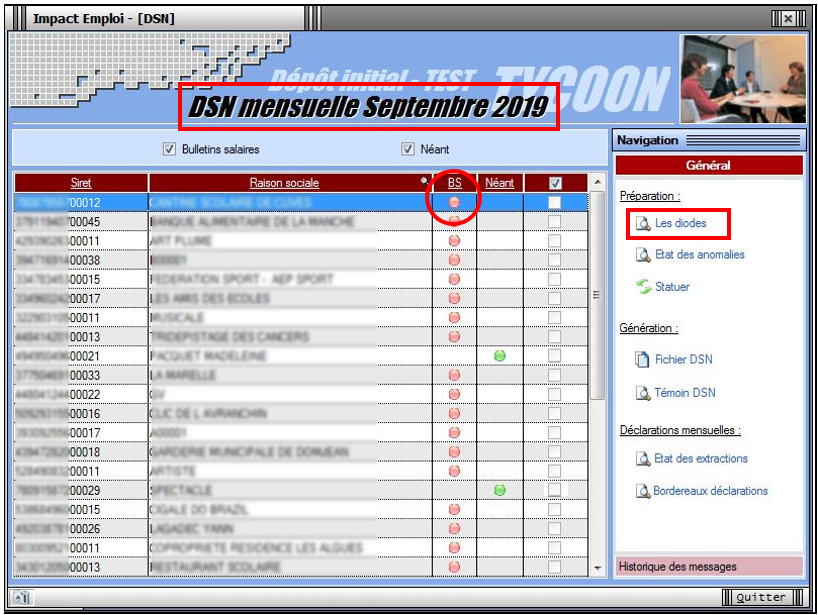The height and width of the screenshot is (615, 818).
Task: Select the row with Siret ending 00011 ART PLUME
Action: (301, 240)
